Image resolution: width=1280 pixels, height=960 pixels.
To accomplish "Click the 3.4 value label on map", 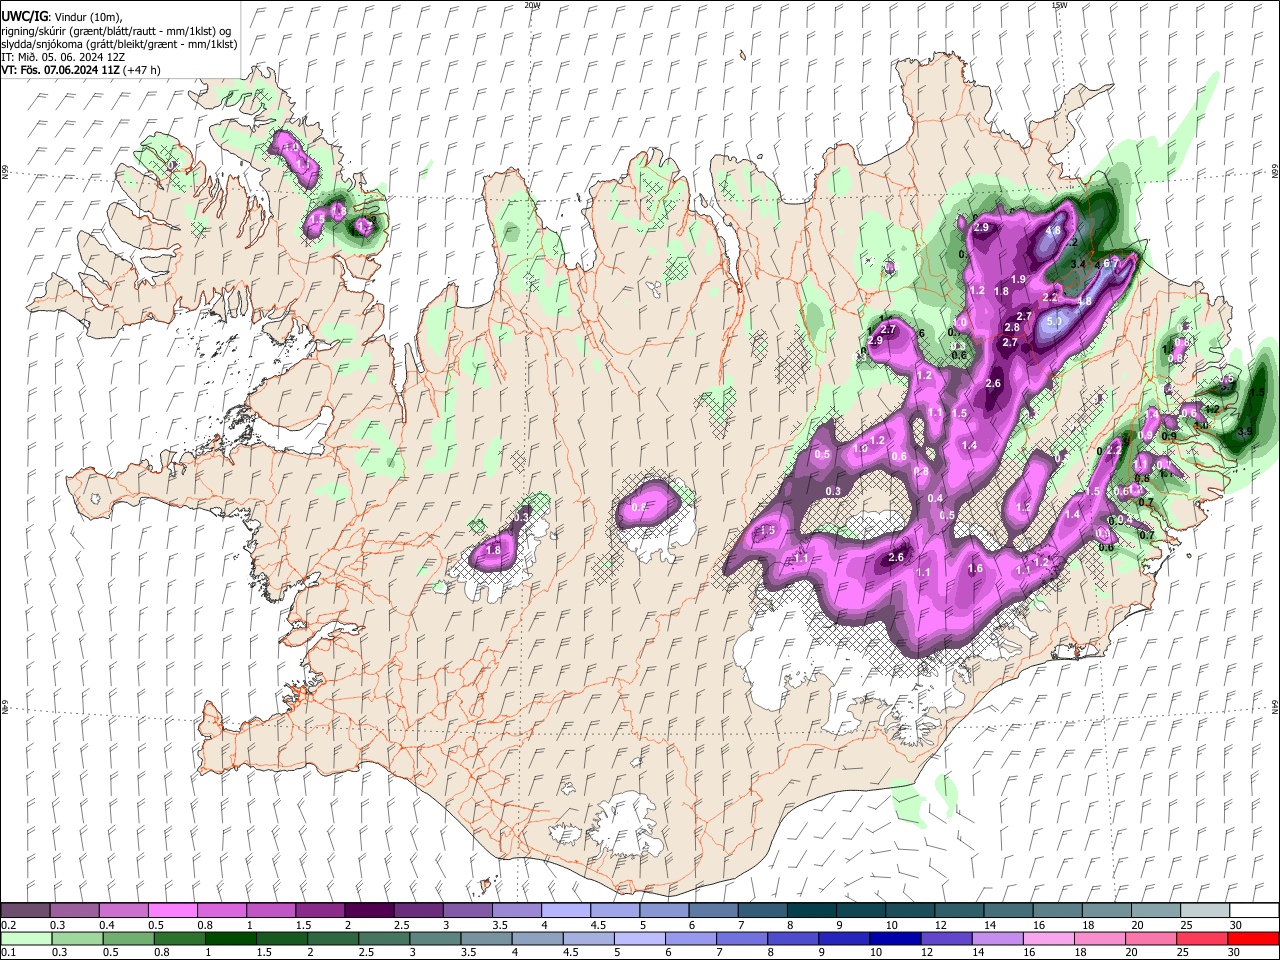I will [x=1079, y=264].
